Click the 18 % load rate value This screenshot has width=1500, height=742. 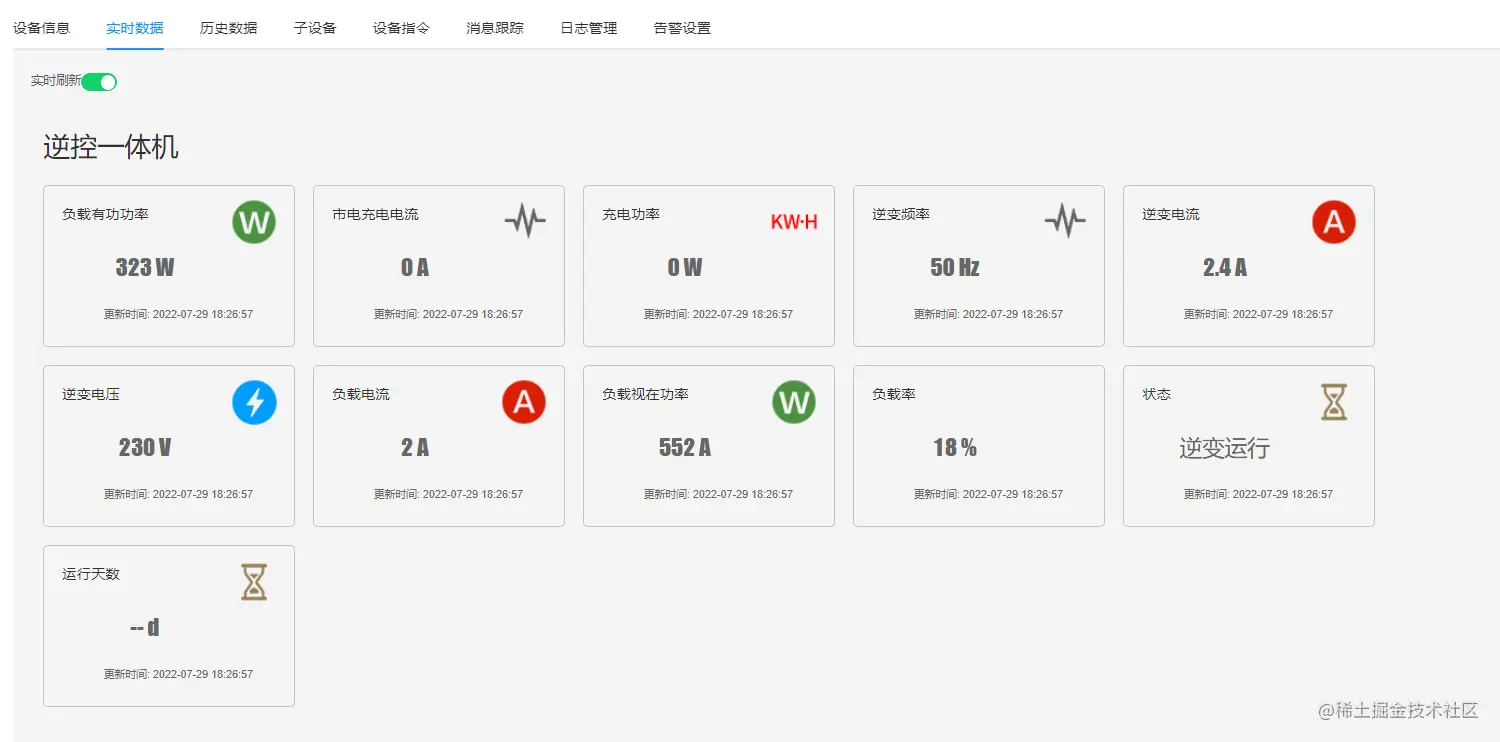[955, 447]
